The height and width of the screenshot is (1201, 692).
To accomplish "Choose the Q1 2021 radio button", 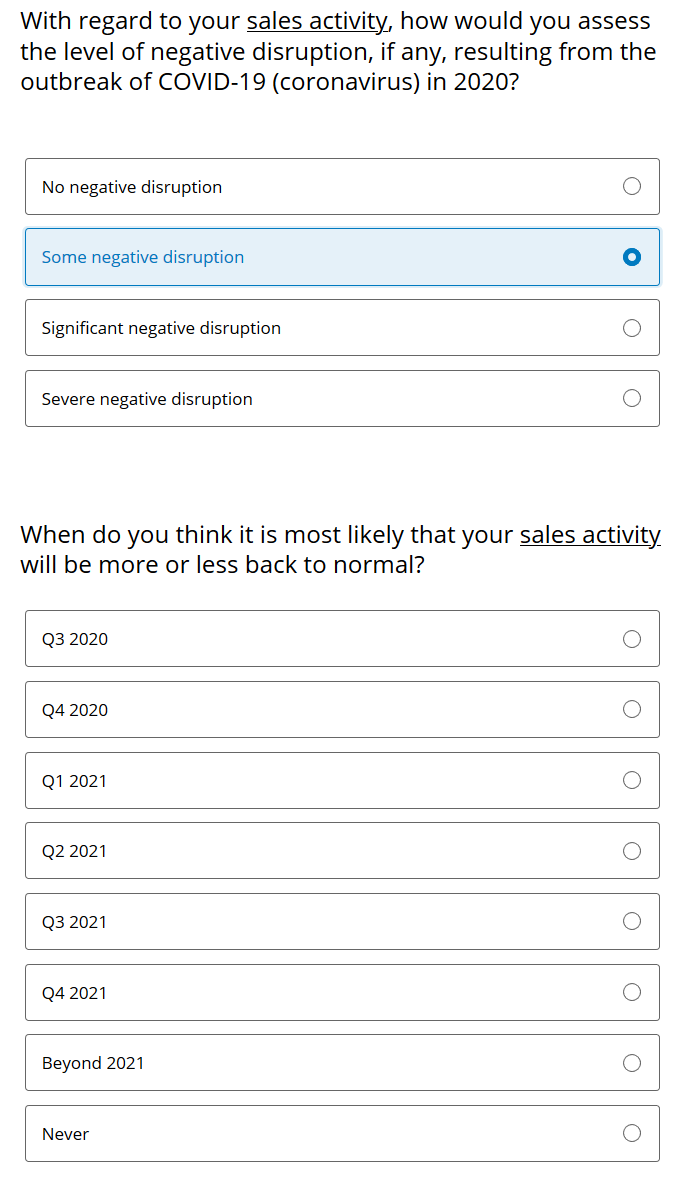I will click(x=632, y=780).
